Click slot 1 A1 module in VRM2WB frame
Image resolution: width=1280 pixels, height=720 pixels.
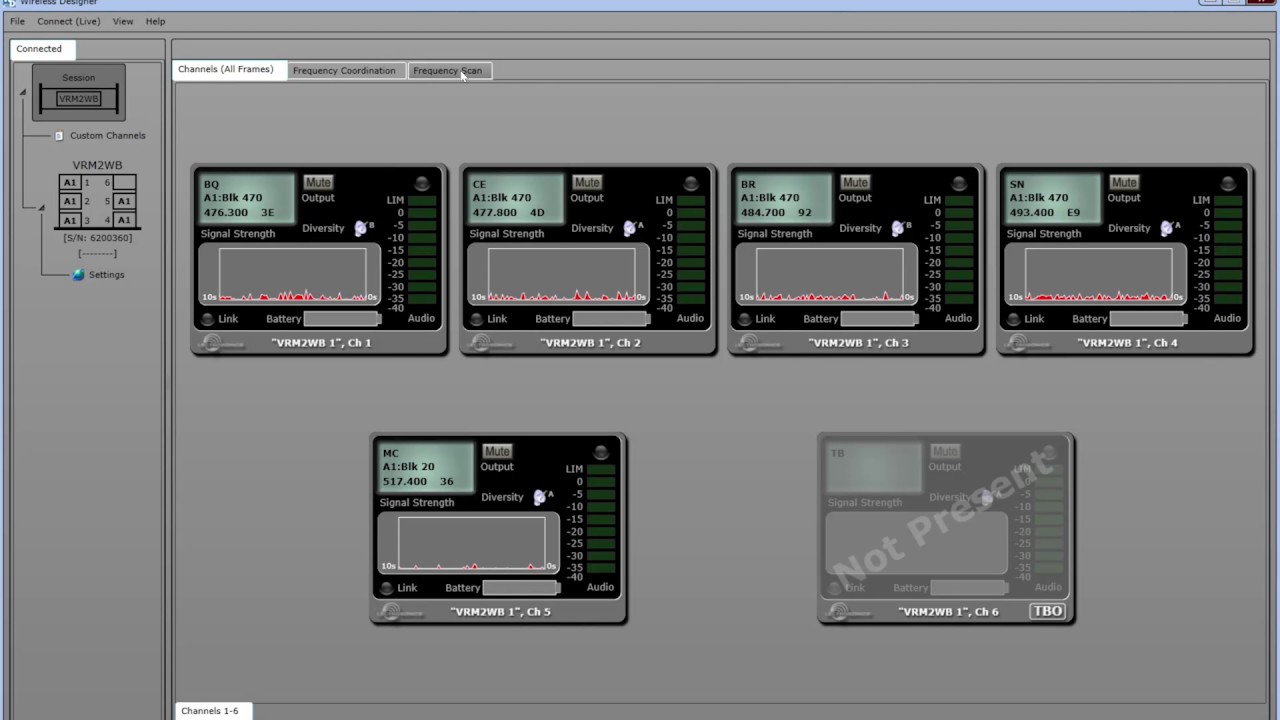(x=69, y=183)
